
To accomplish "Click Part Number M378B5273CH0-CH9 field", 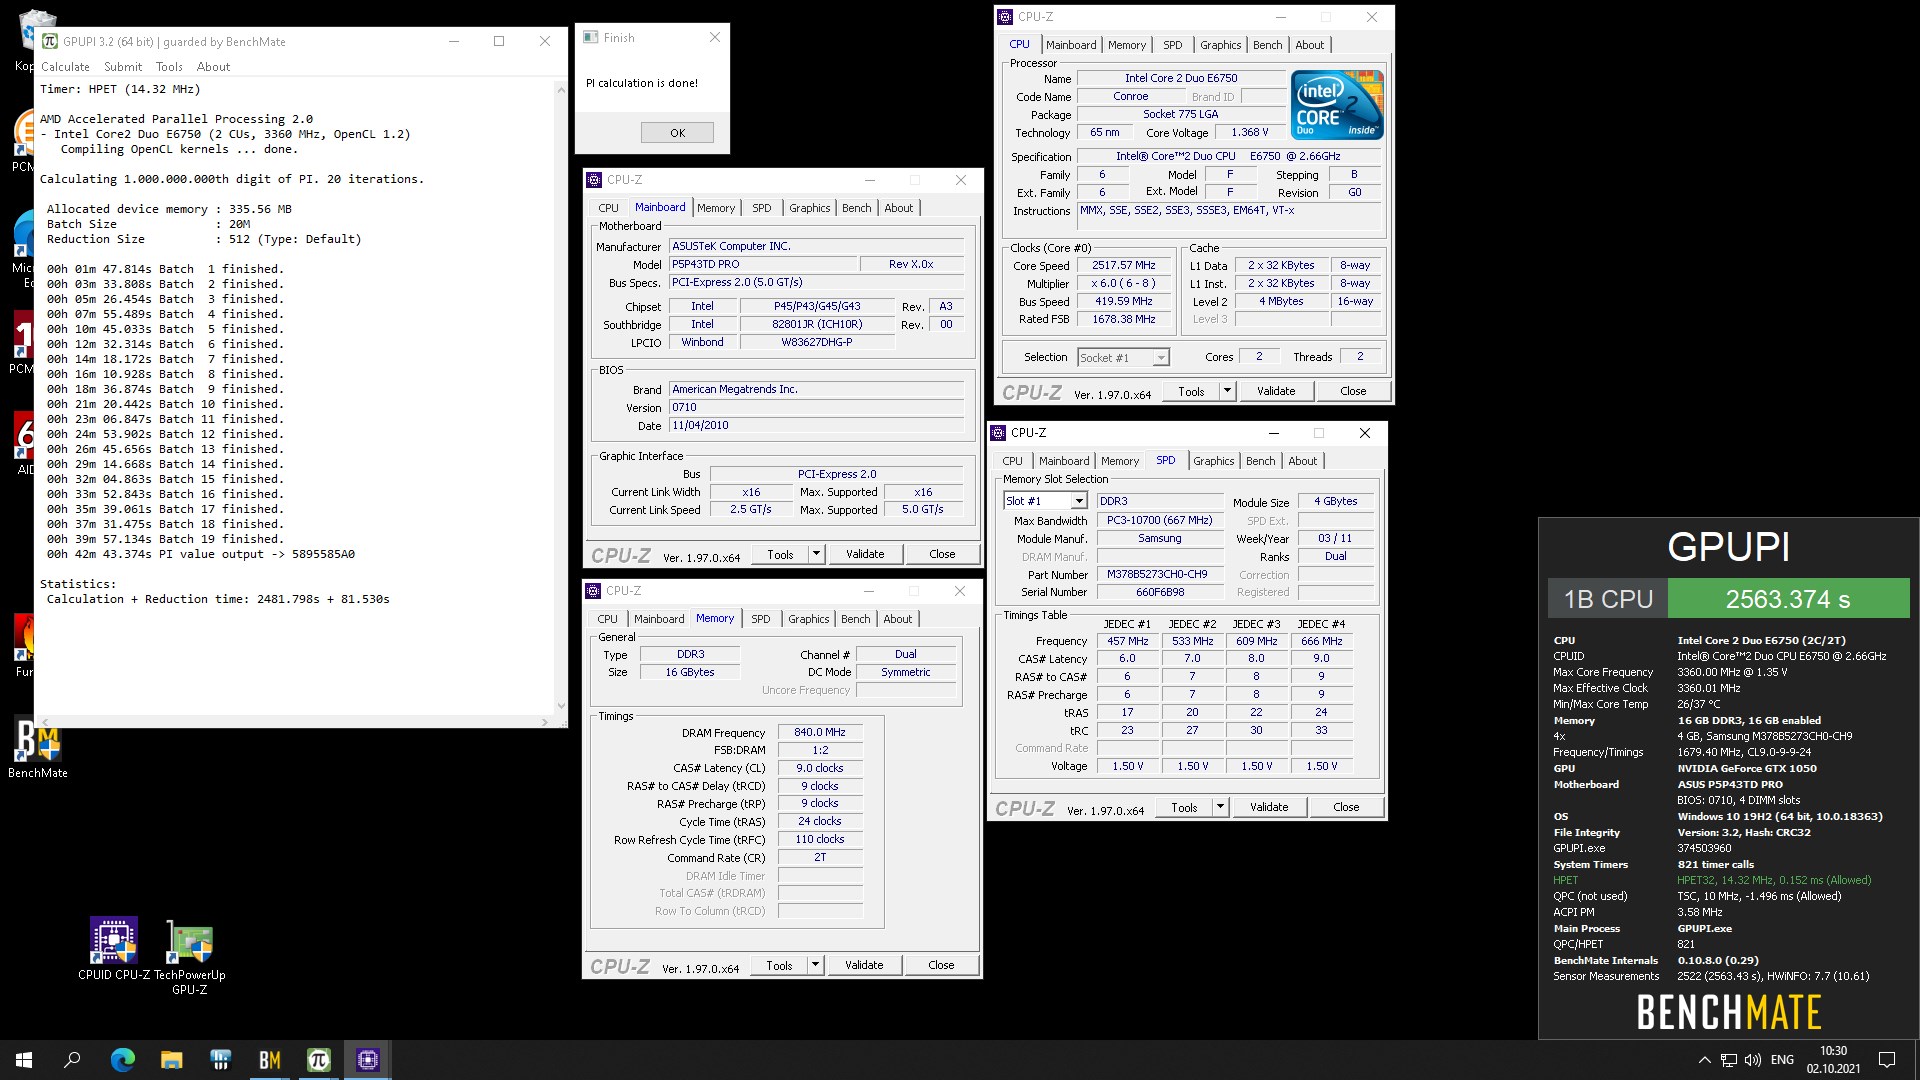I will click(1158, 574).
